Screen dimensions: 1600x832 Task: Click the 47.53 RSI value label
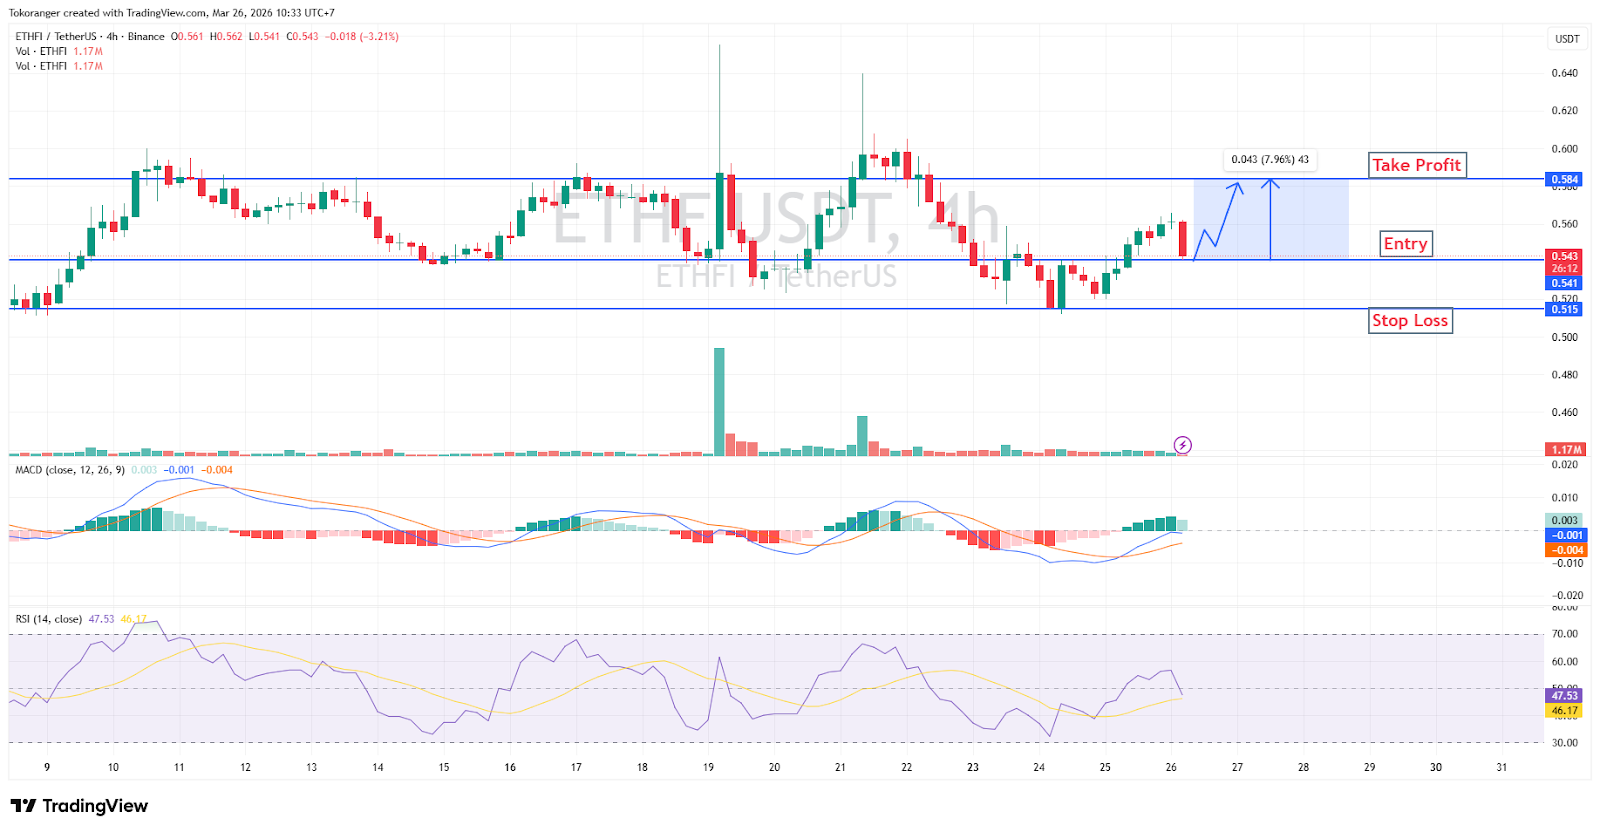pyautogui.click(x=1564, y=696)
